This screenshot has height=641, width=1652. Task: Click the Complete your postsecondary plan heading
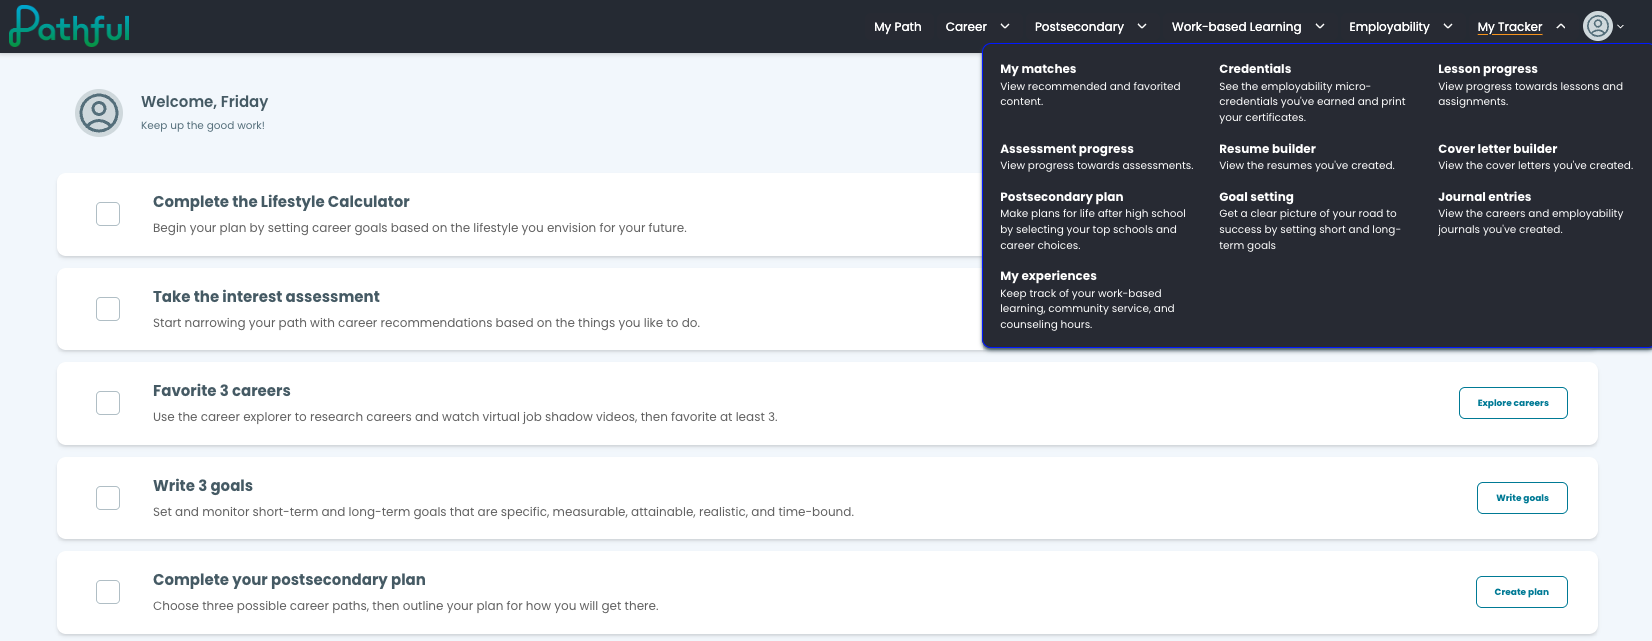pyautogui.click(x=289, y=580)
